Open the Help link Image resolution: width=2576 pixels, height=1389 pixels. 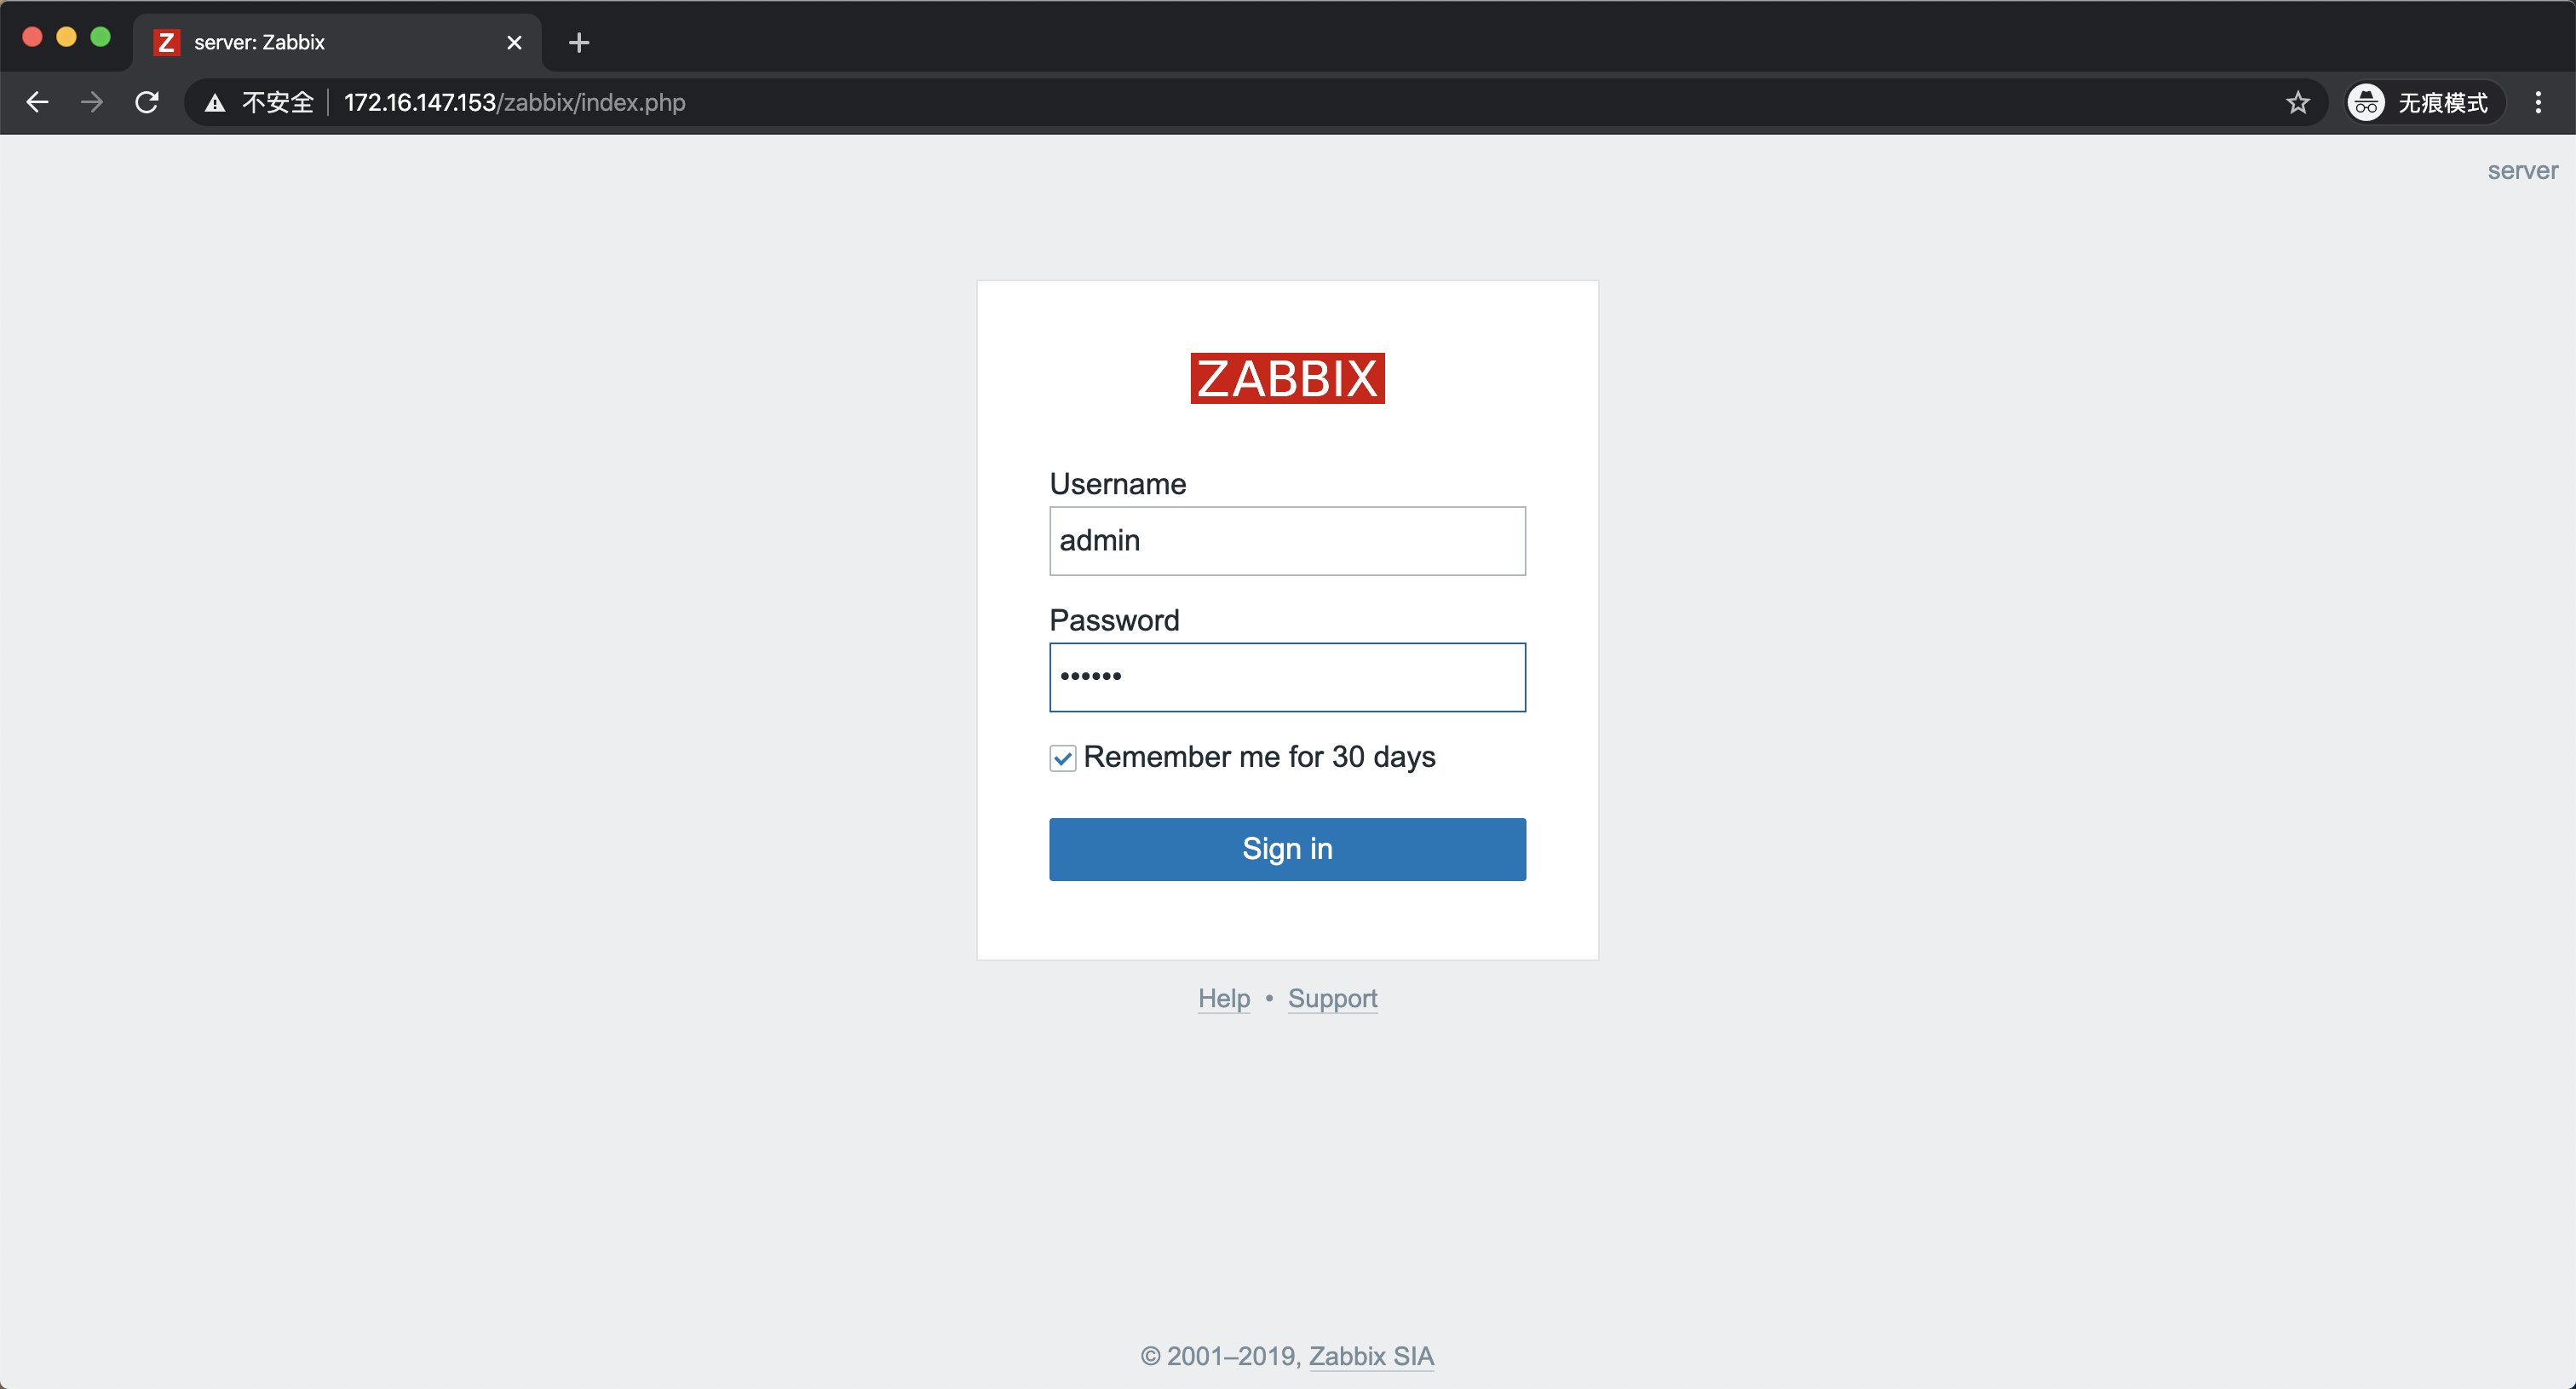1224,998
